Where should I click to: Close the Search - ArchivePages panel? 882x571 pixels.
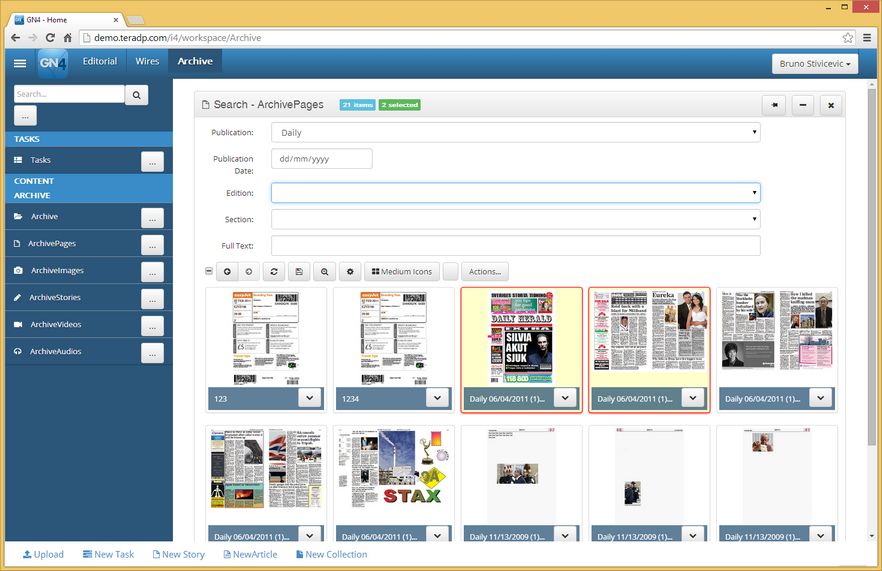pos(831,105)
